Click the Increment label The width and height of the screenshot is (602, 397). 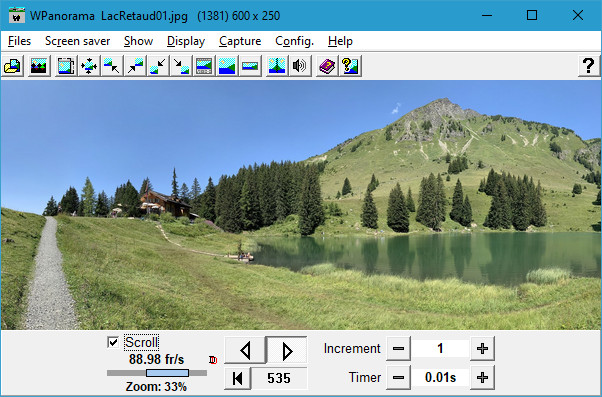(352, 348)
